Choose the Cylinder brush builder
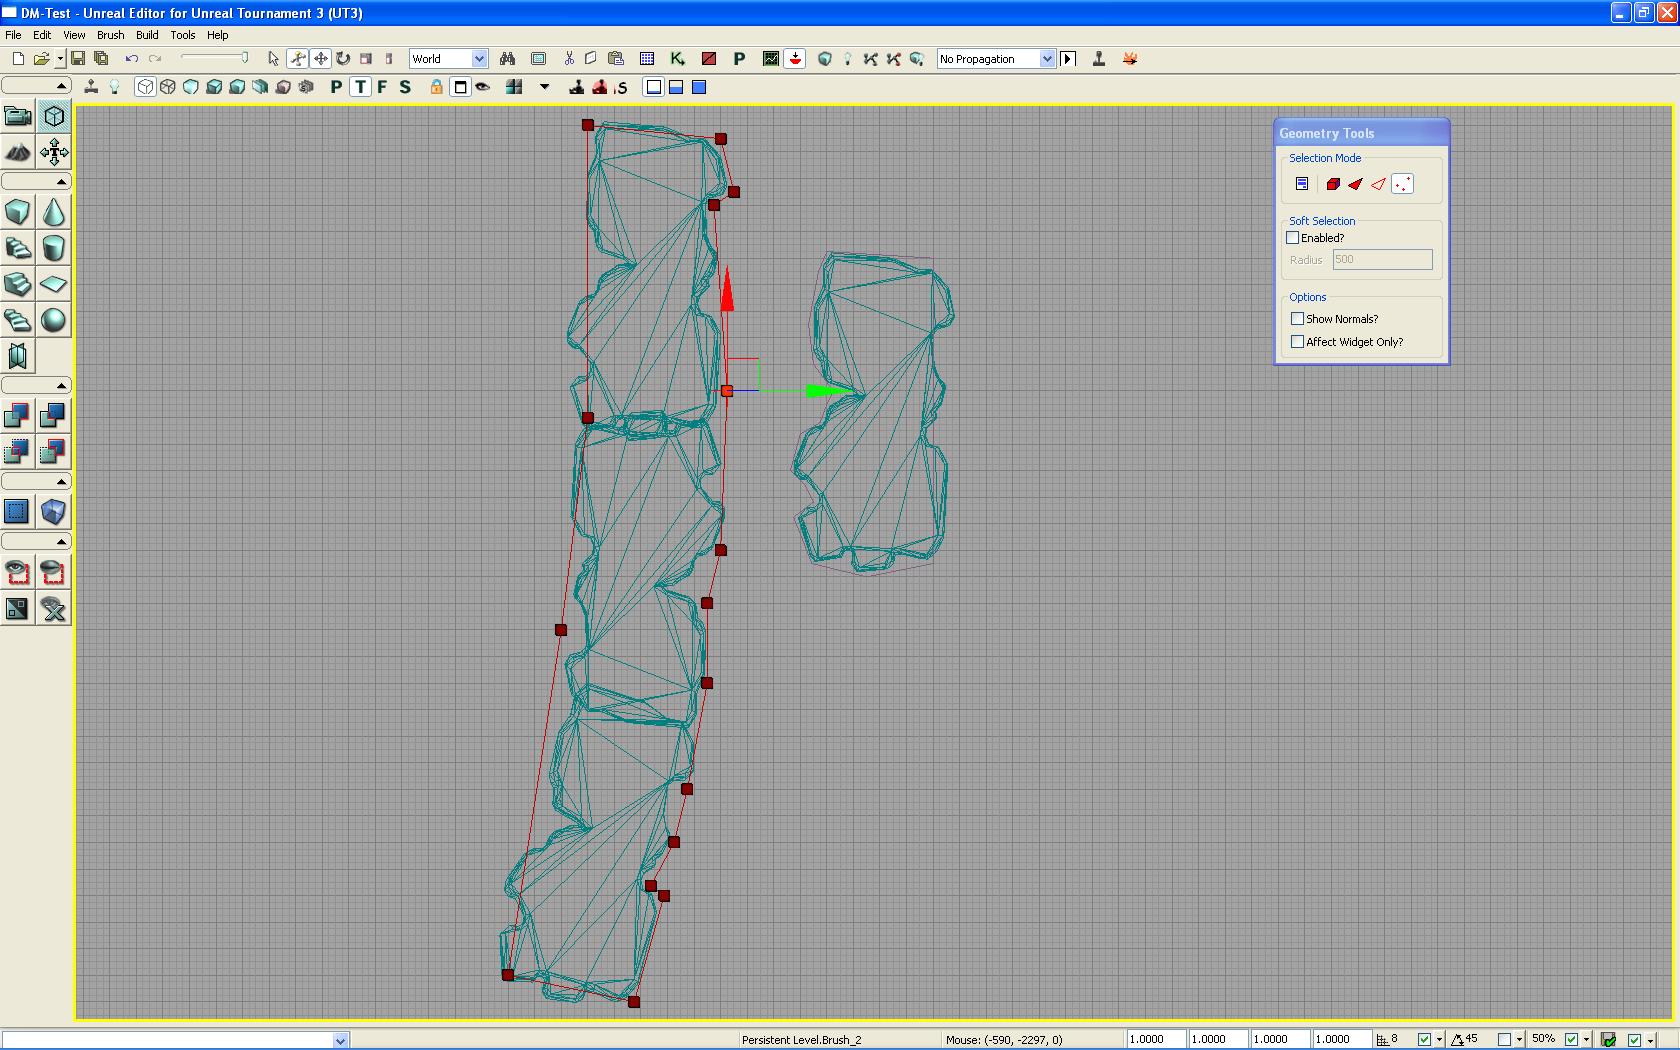Screen dimensions: 1680x1050 tap(54, 248)
